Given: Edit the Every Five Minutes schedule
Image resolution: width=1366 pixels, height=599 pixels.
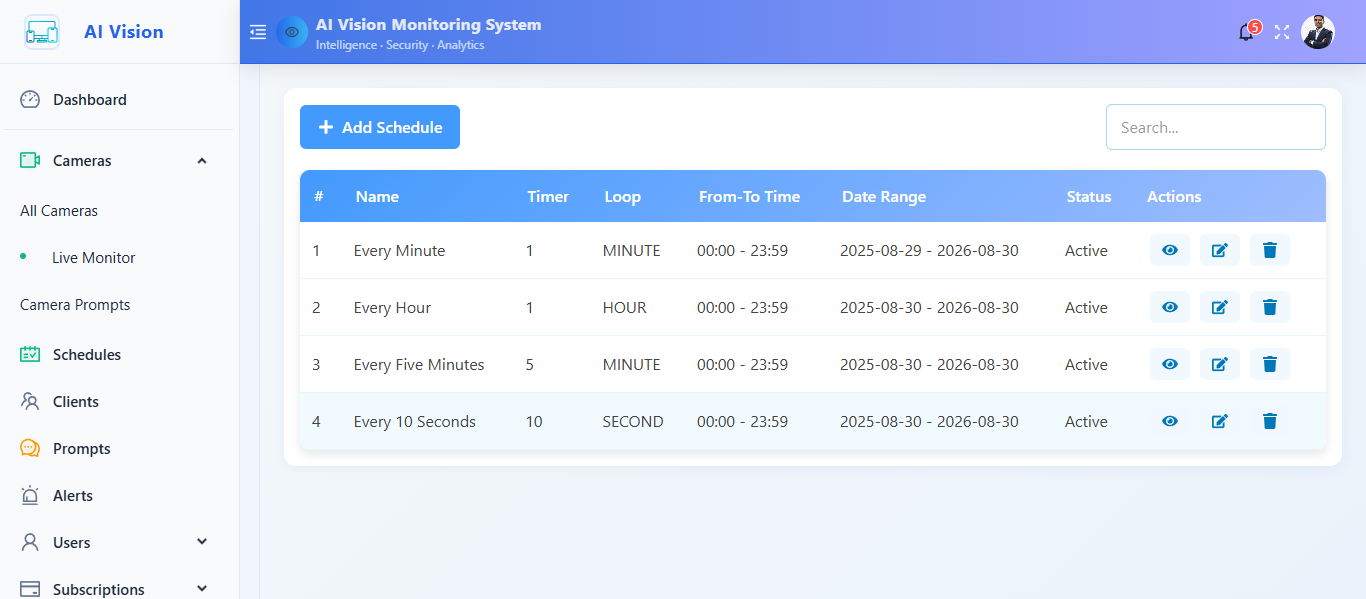Looking at the screenshot, I should pos(1219,364).
